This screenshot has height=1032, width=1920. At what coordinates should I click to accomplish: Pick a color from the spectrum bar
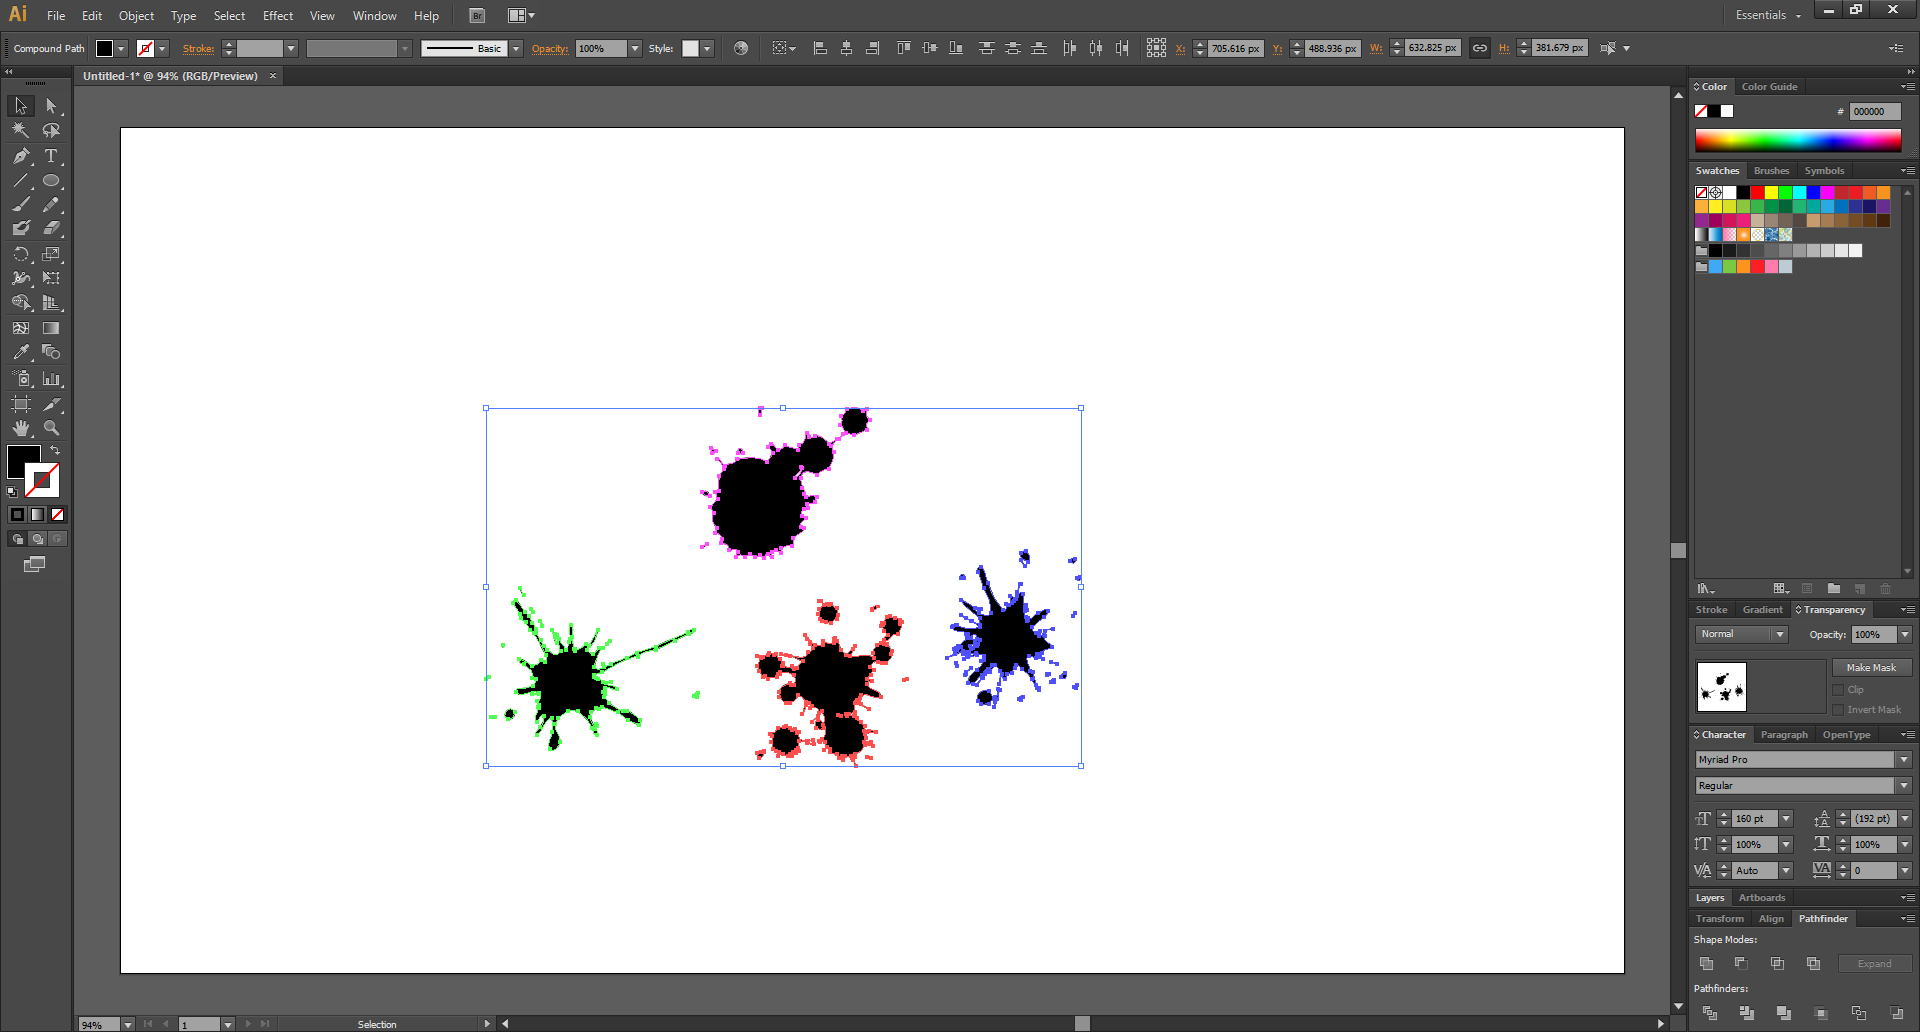(x=1797, y=141)
